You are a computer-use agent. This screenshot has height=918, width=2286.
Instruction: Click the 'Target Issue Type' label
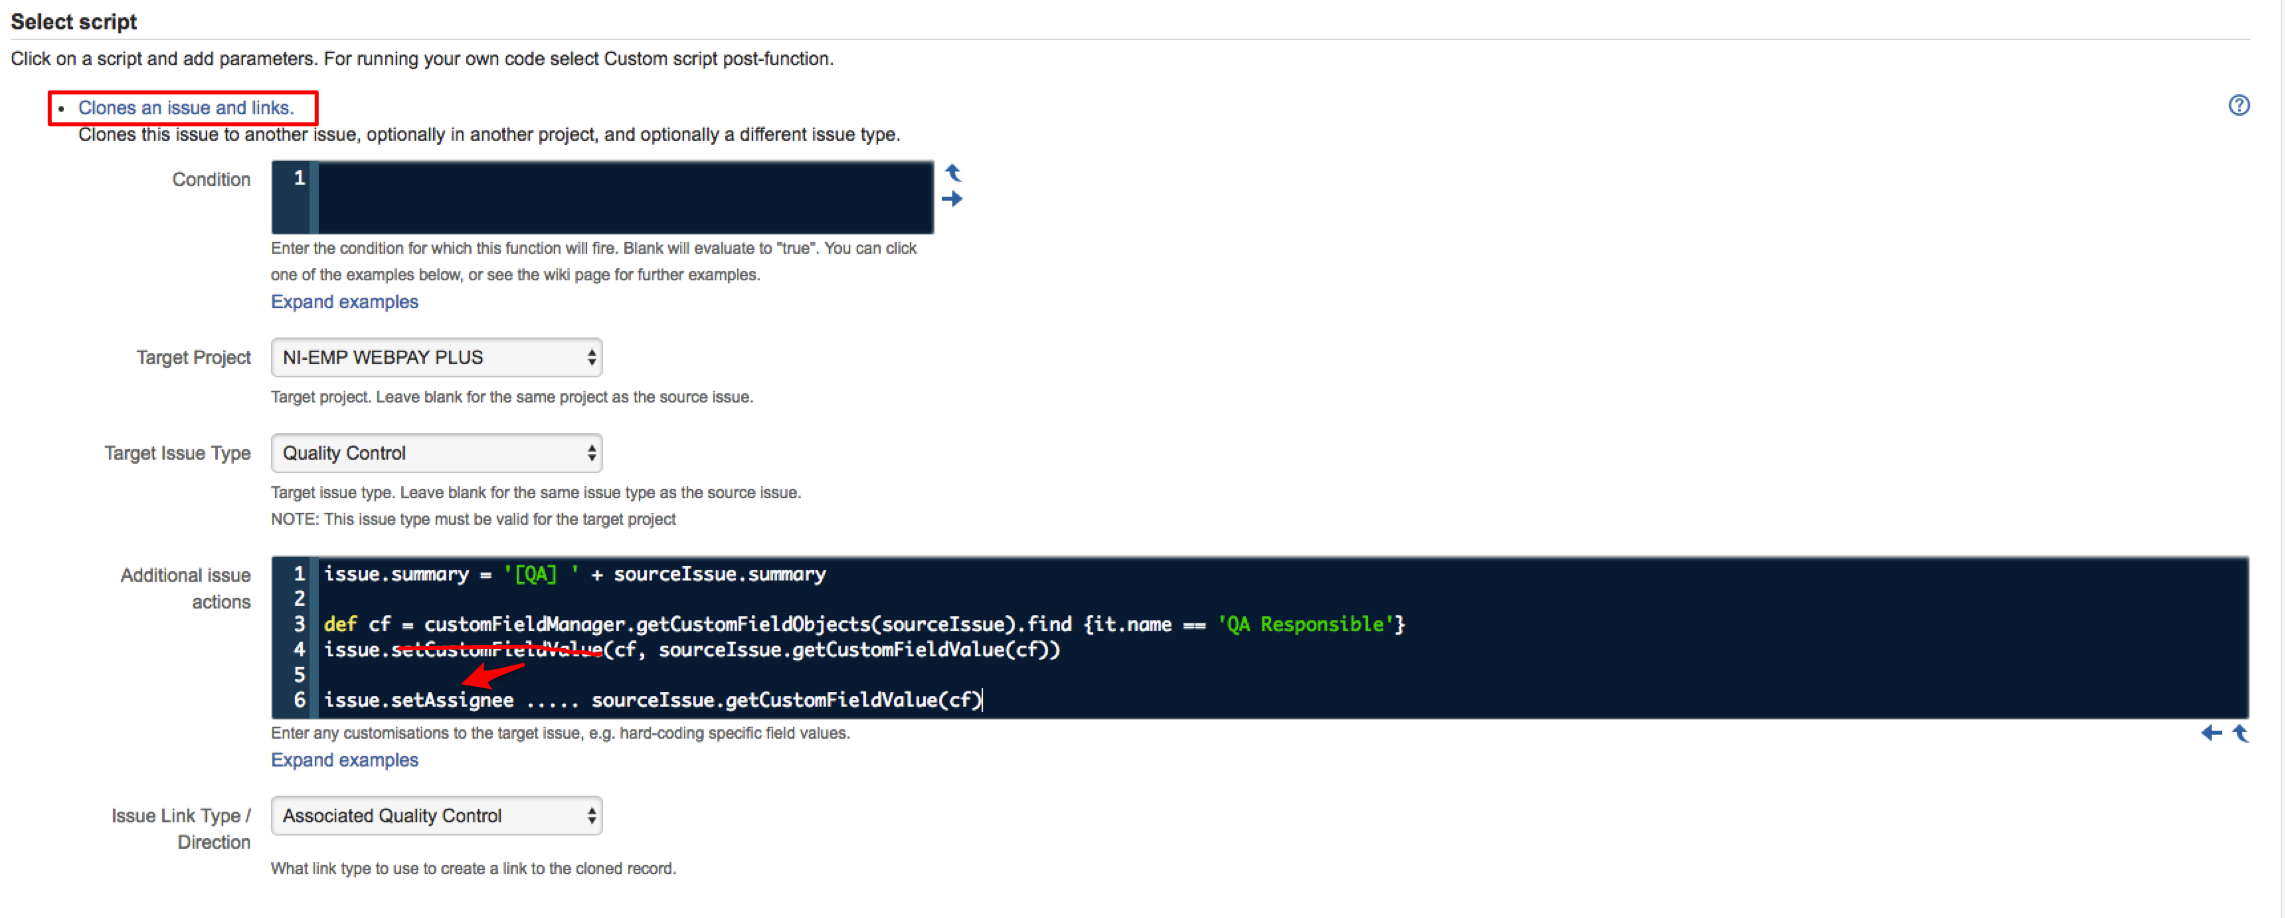tap(177, 454)
